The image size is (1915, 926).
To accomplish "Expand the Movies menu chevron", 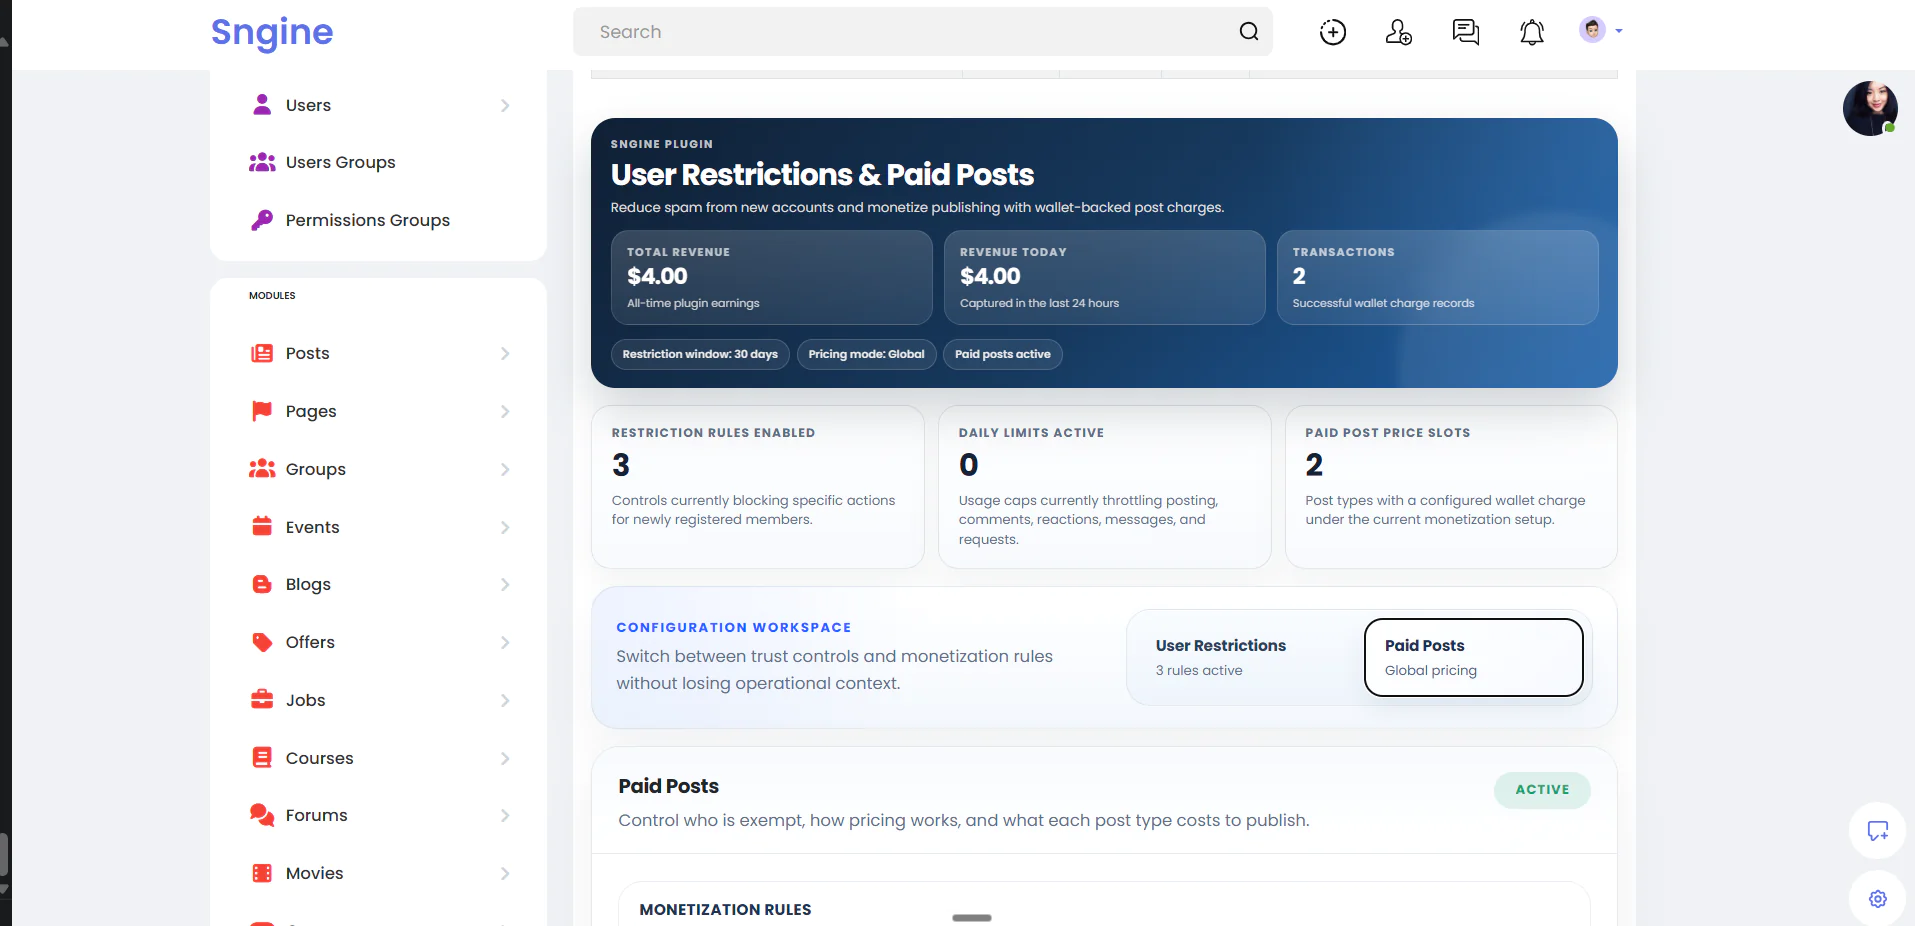I will click(505, 873).
